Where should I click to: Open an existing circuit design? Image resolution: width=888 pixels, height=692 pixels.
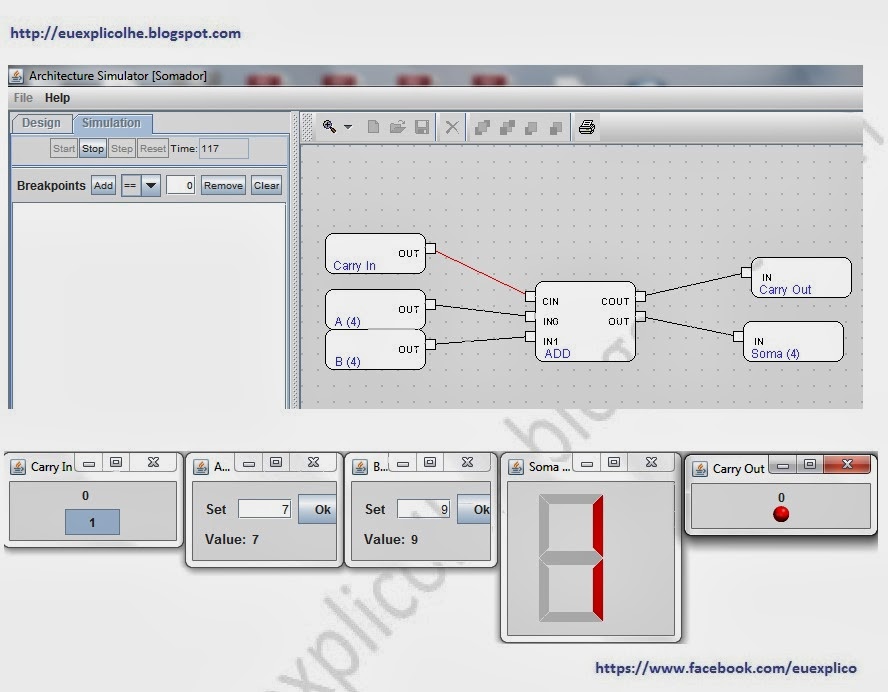click(397, 126)
